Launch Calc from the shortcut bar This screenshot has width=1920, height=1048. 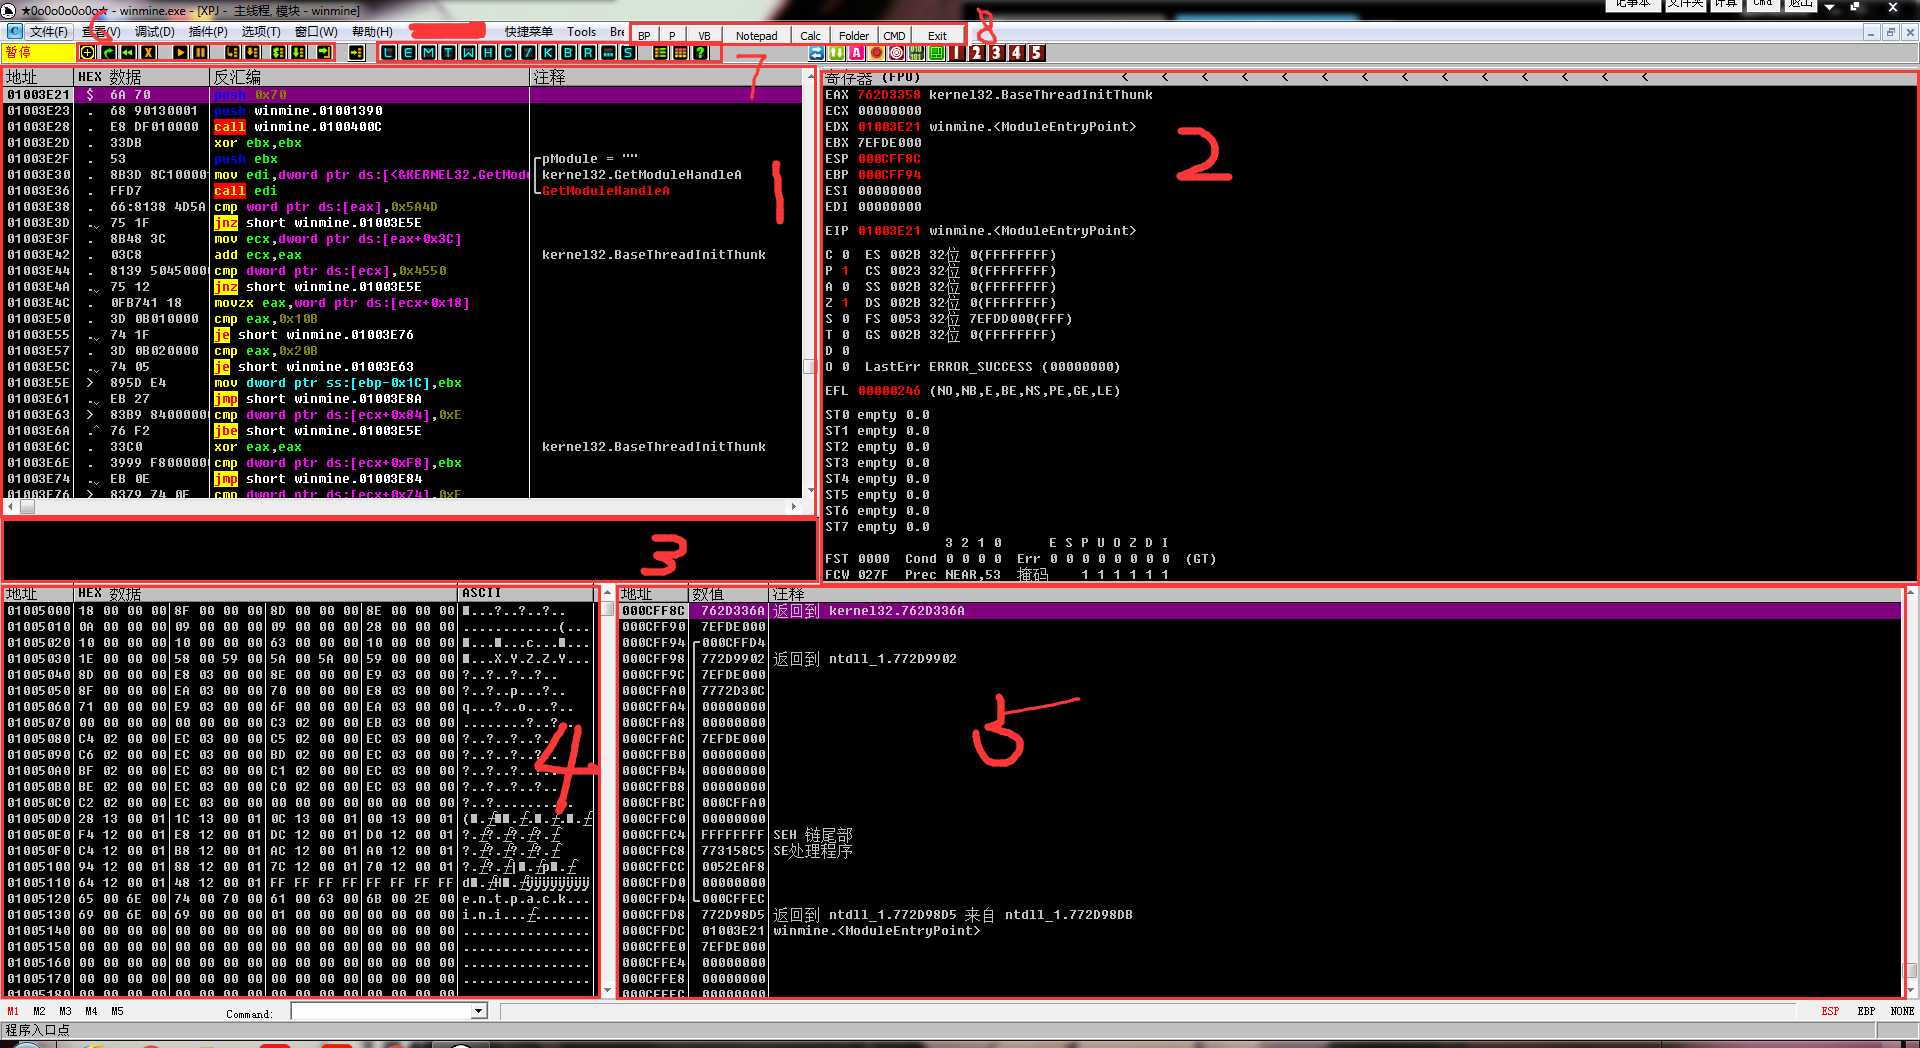[x=810, y=35]
